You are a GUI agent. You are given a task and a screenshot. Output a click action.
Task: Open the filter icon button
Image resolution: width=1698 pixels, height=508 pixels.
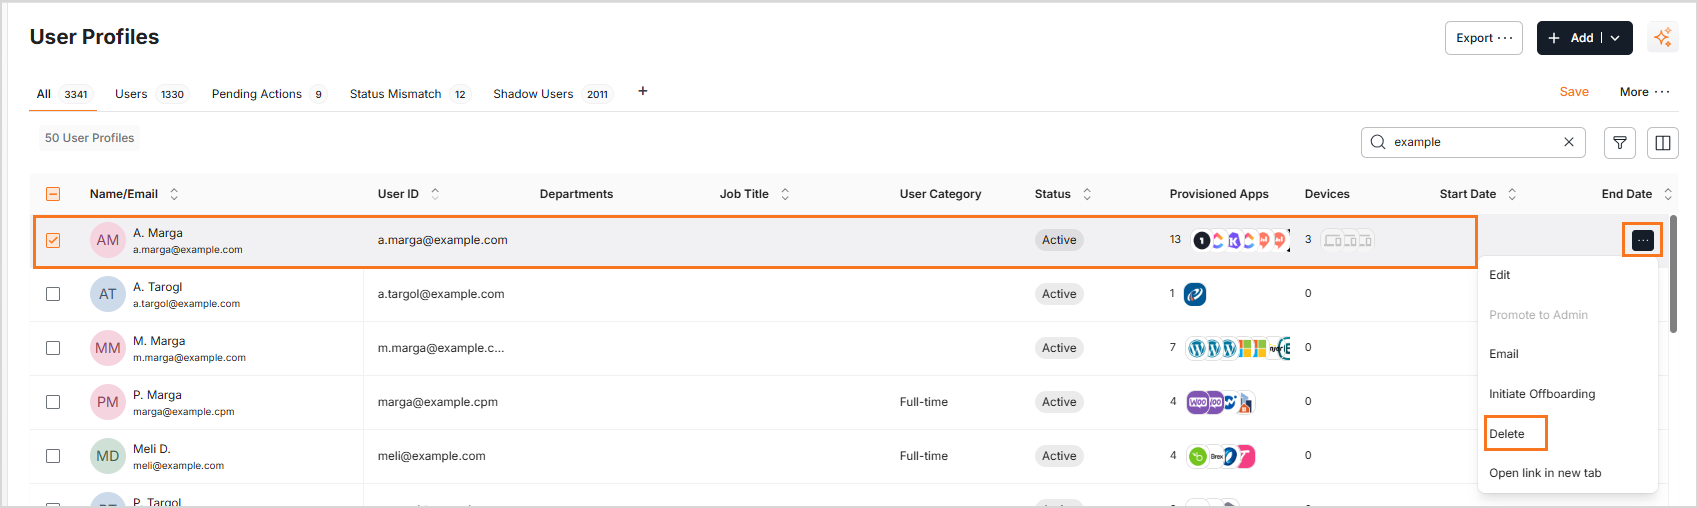pos(1619,143)
